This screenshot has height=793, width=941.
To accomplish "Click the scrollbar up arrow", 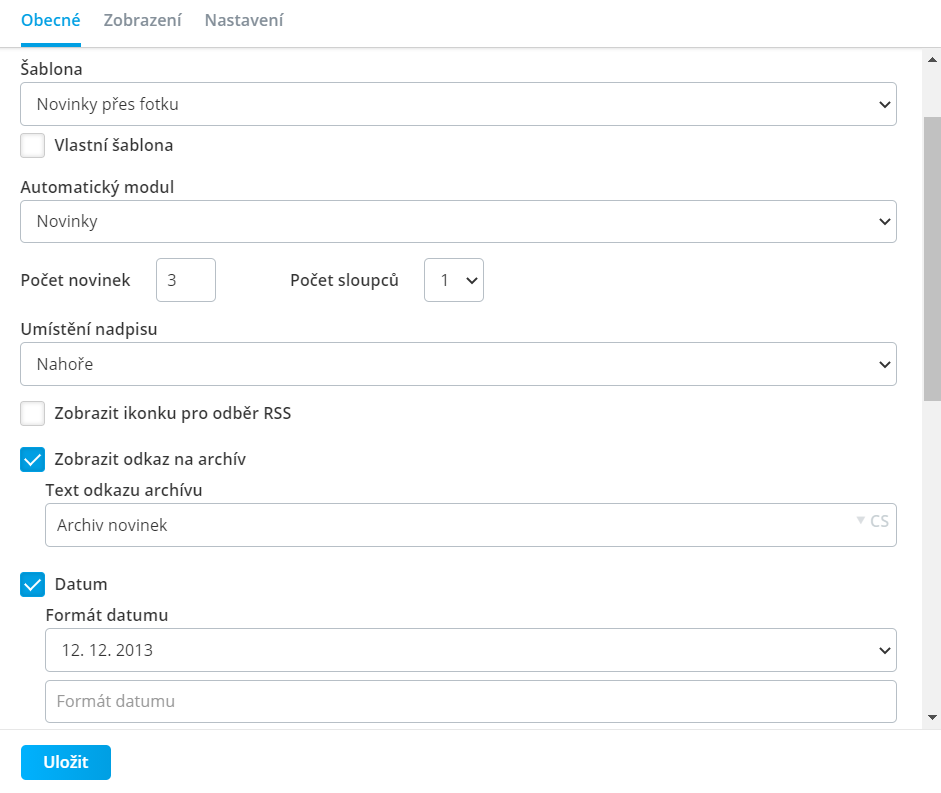I will [x=932, y=59].
